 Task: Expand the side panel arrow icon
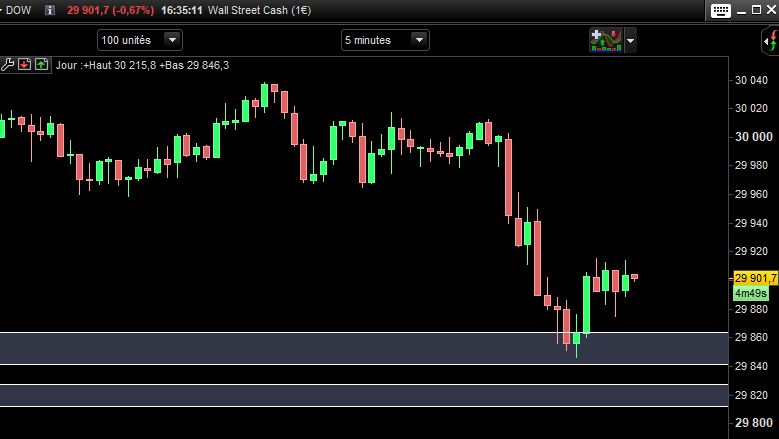pos(771,41)
